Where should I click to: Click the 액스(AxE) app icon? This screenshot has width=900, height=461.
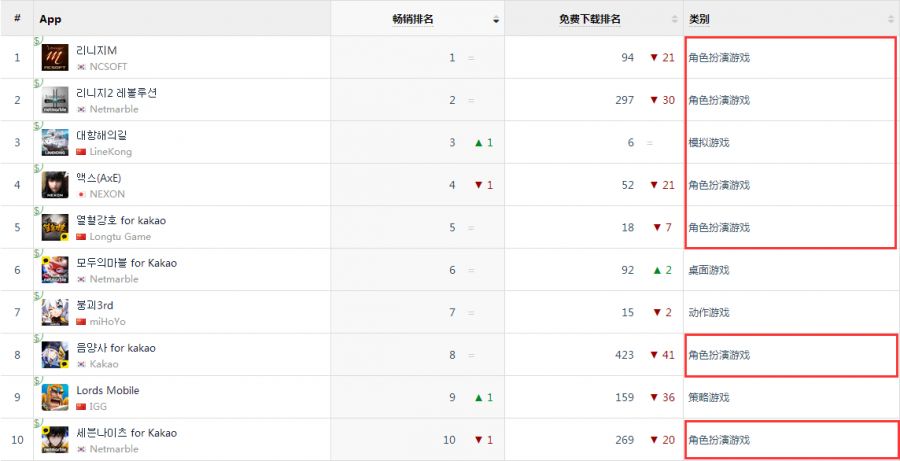click(55, 185)
